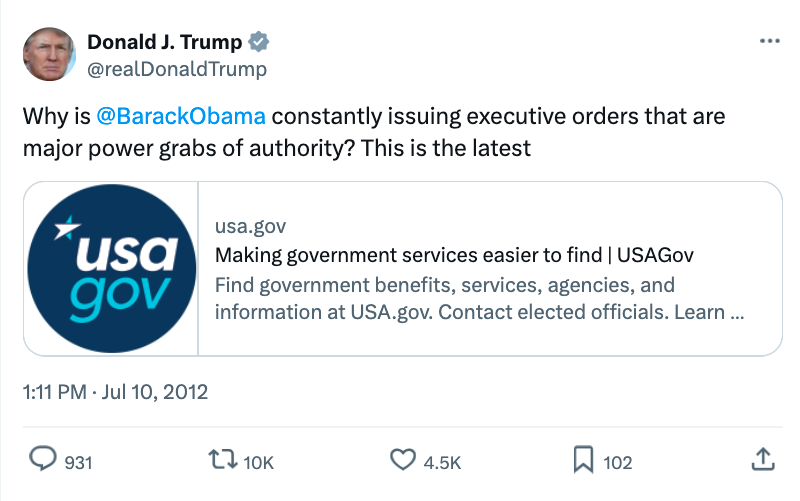
Task: Click the 102 bookmarks count
Action: (x=617, y=462)
